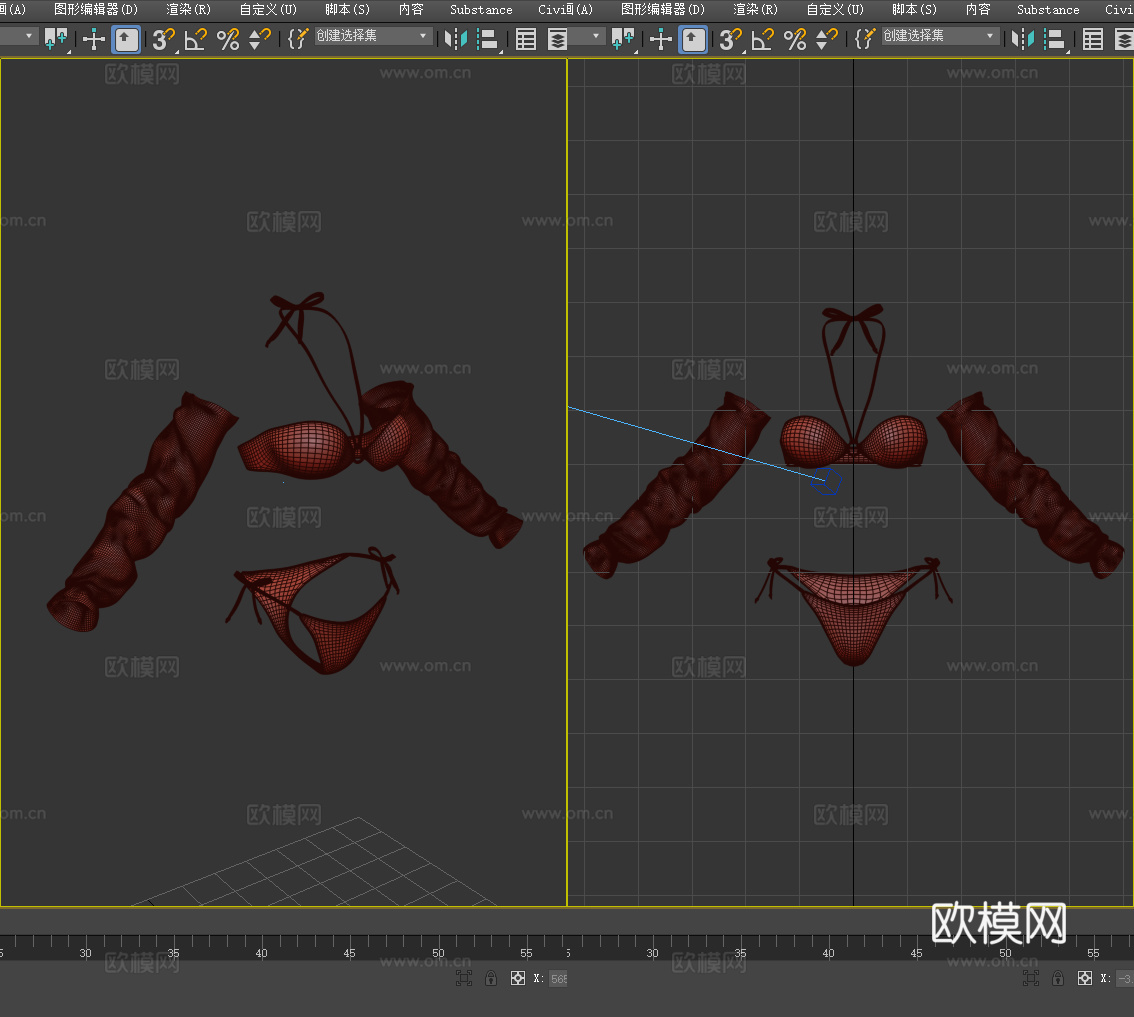The width and height of the screenshot is (1134, 1017).
Task: Click Use Pivot Point Center icon in perspective-view window
Action: tap(56, 38)
